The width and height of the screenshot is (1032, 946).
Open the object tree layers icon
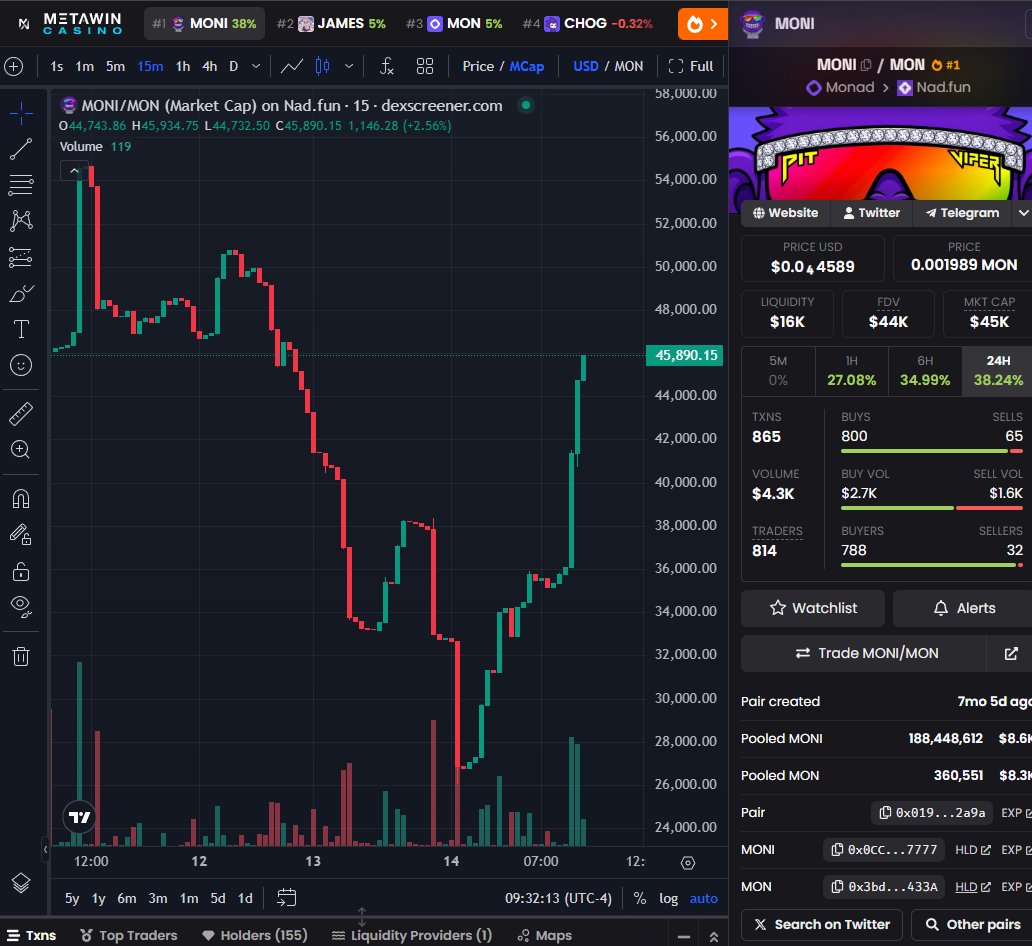coord(21,883)
